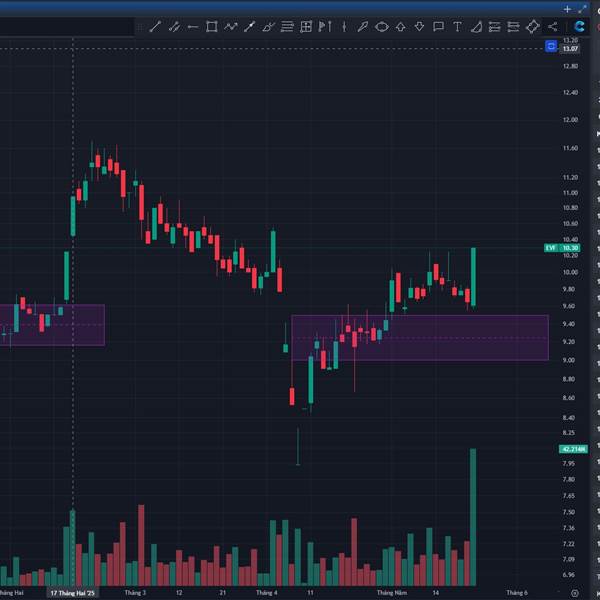Select the brush drawing tool
Image resolution: width=600 pixels, height=600 pixels.
(x=268, y=27)
